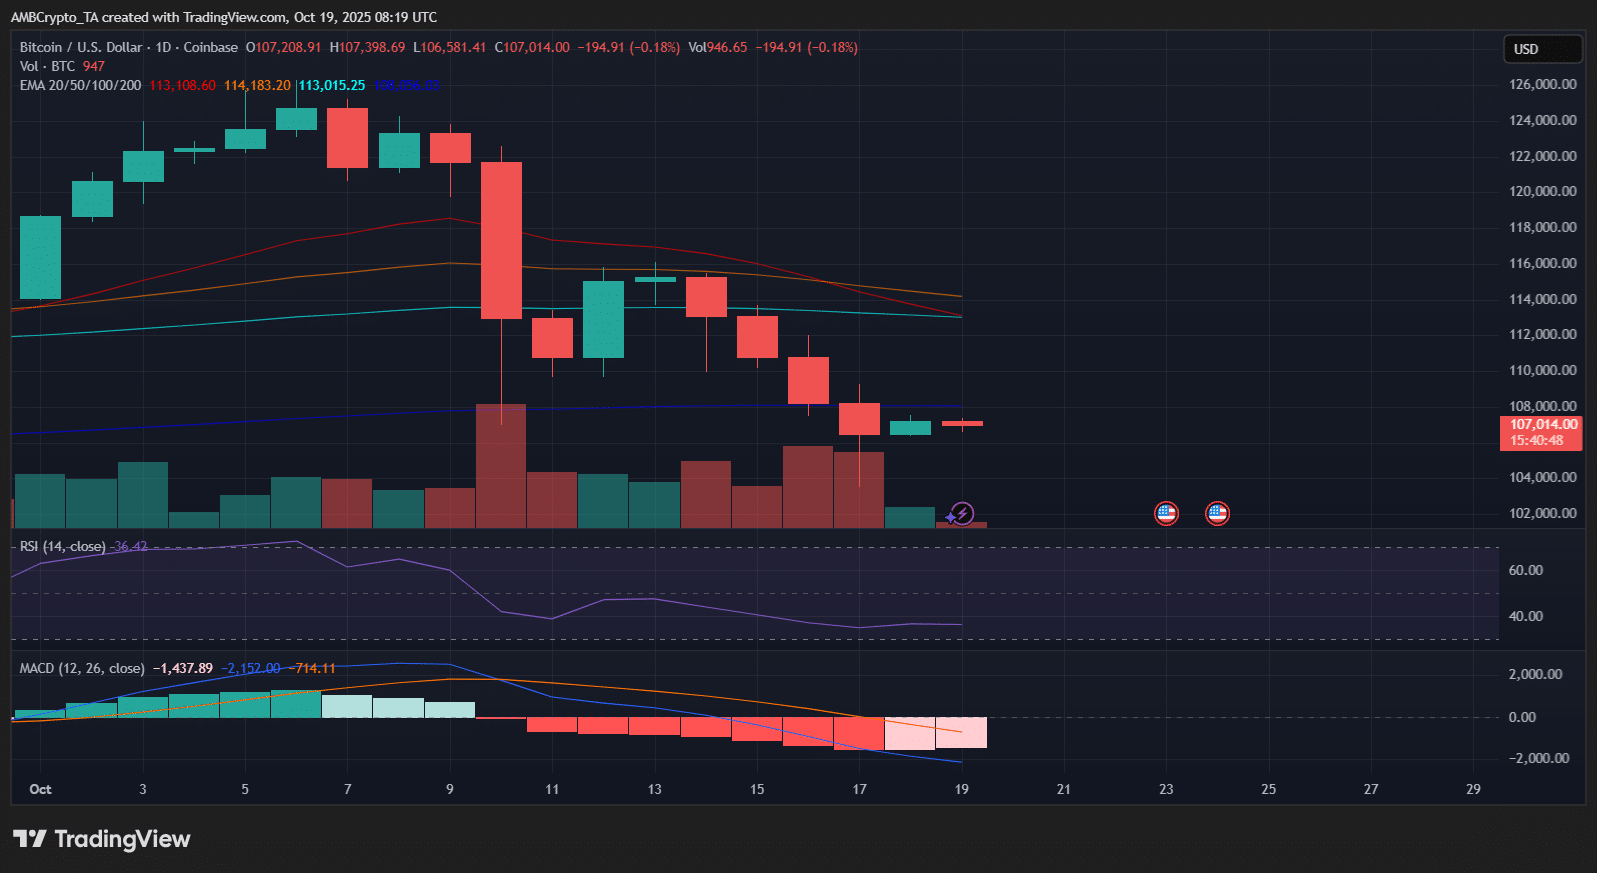
Task: Click the Oct label on the time axis
Action: [40, 789]
